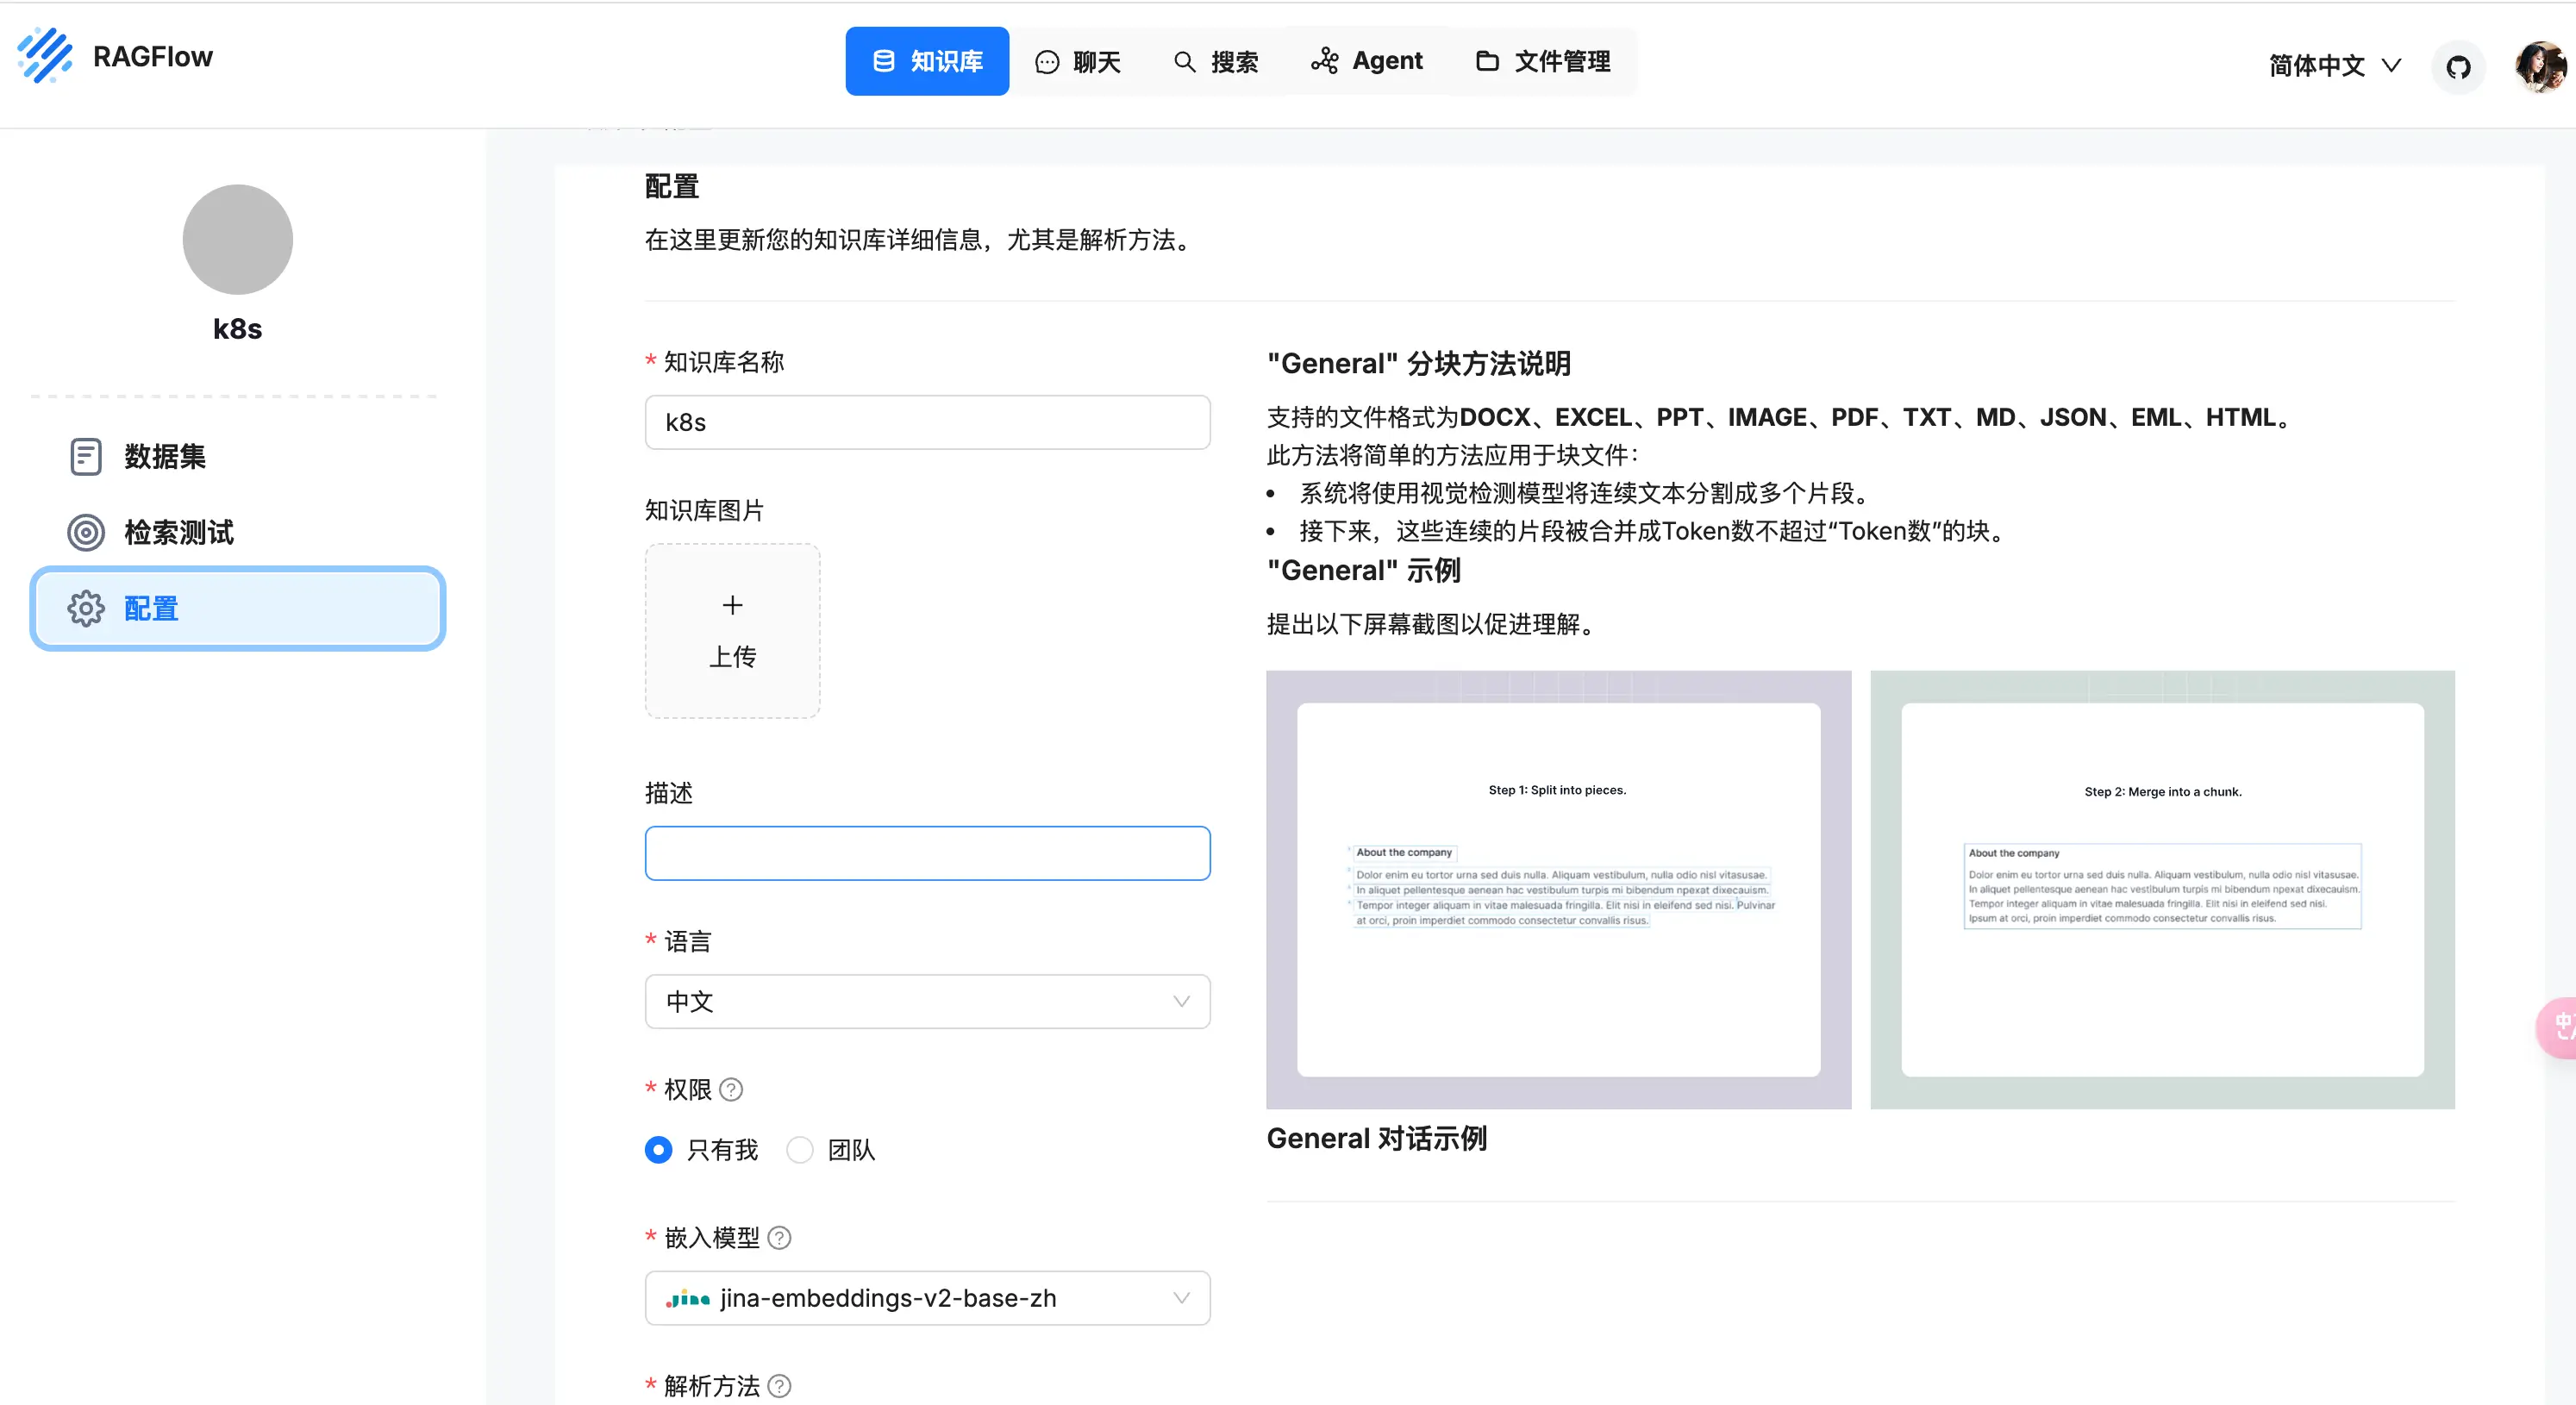
Task: Open the 语言 dropdown showing 中文
Action: pyautogui.click(x=928, y=1001)
